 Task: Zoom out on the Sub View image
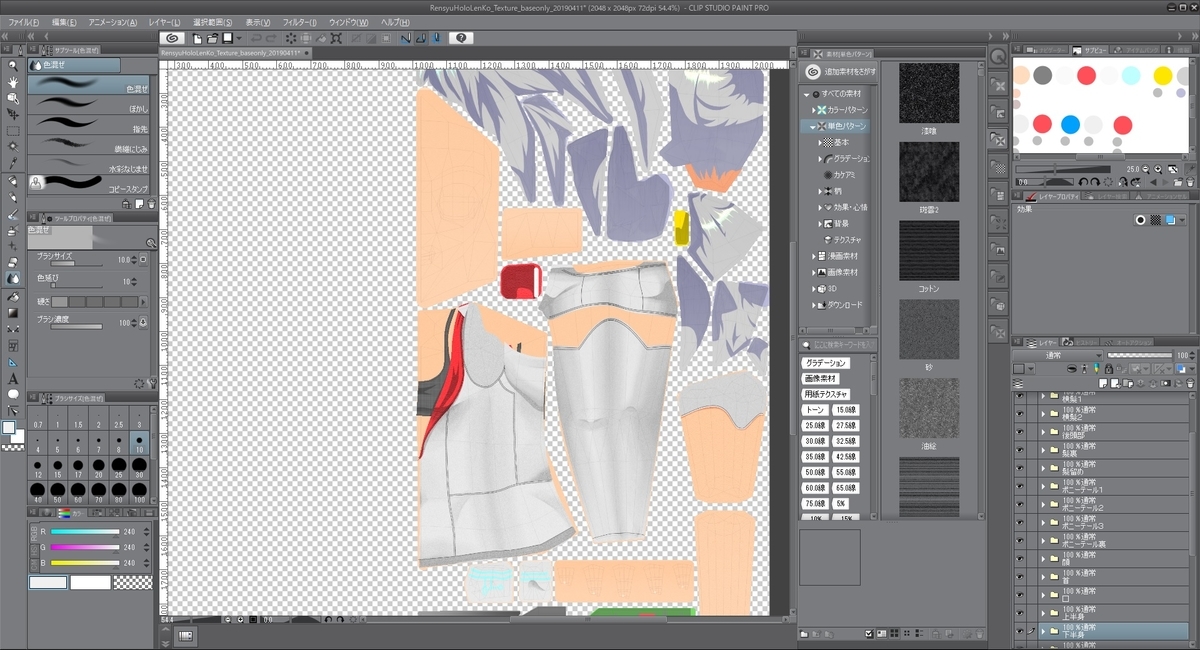(x=1146, y=169)
